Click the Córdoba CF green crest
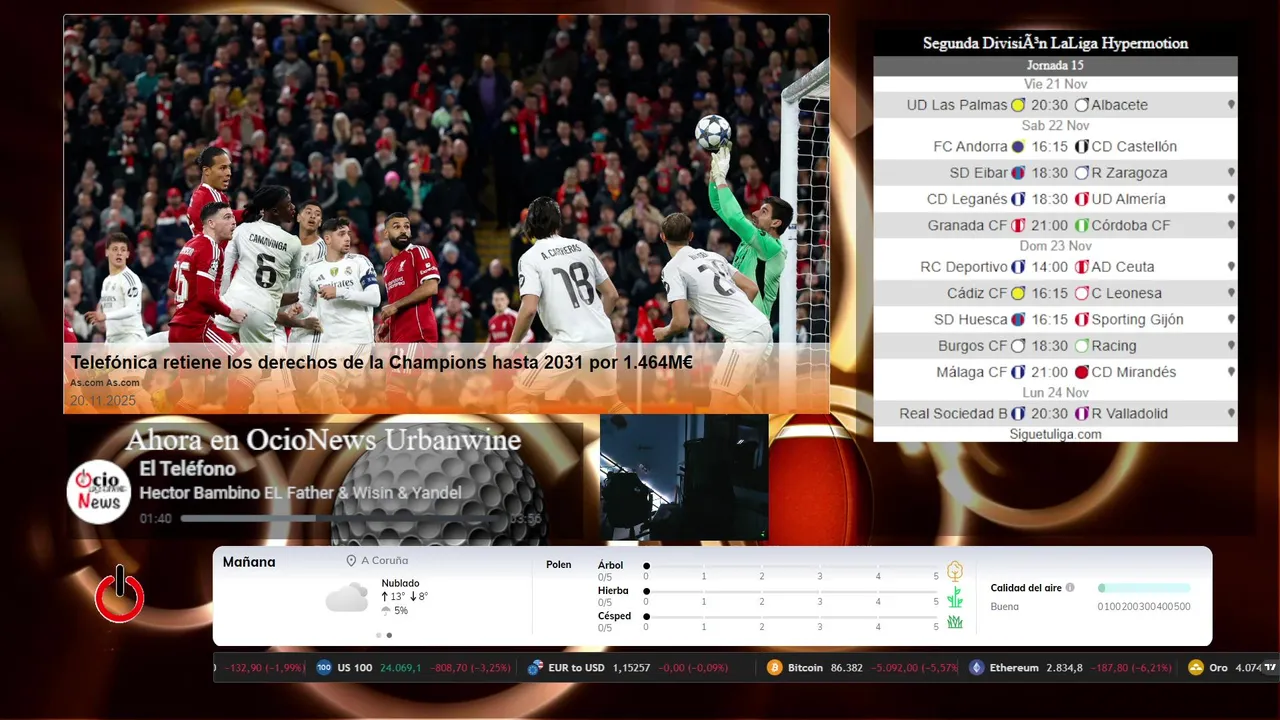 (1082, 225)
